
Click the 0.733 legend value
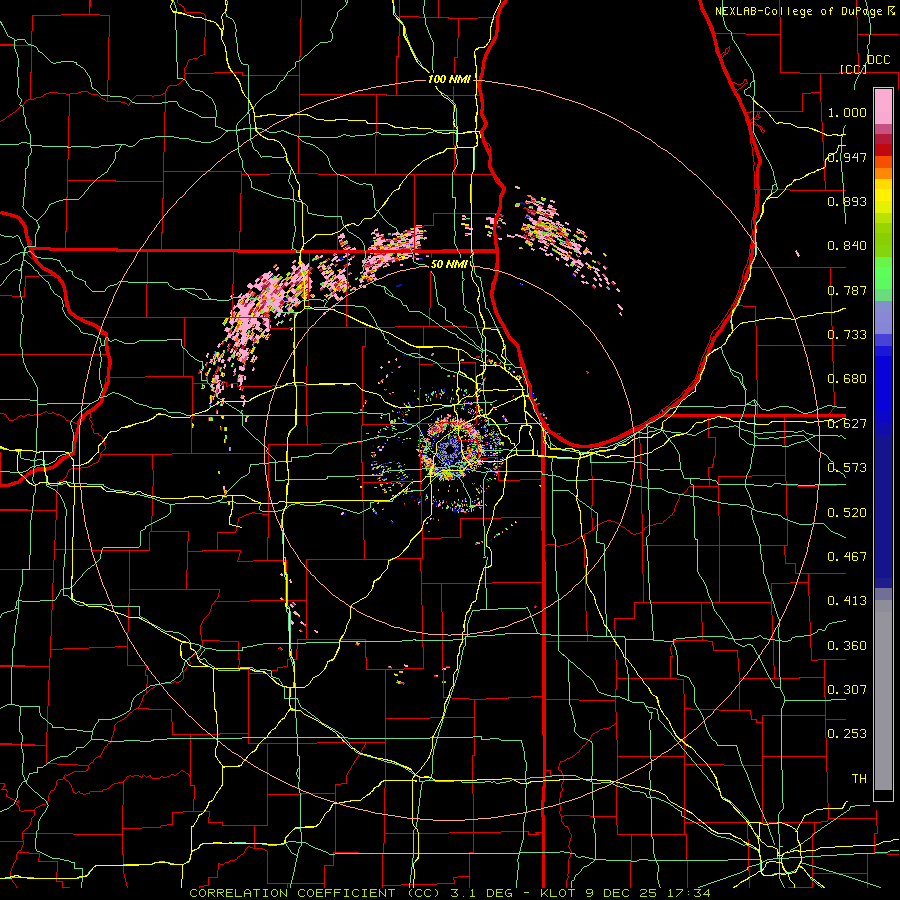pos(847,334)
